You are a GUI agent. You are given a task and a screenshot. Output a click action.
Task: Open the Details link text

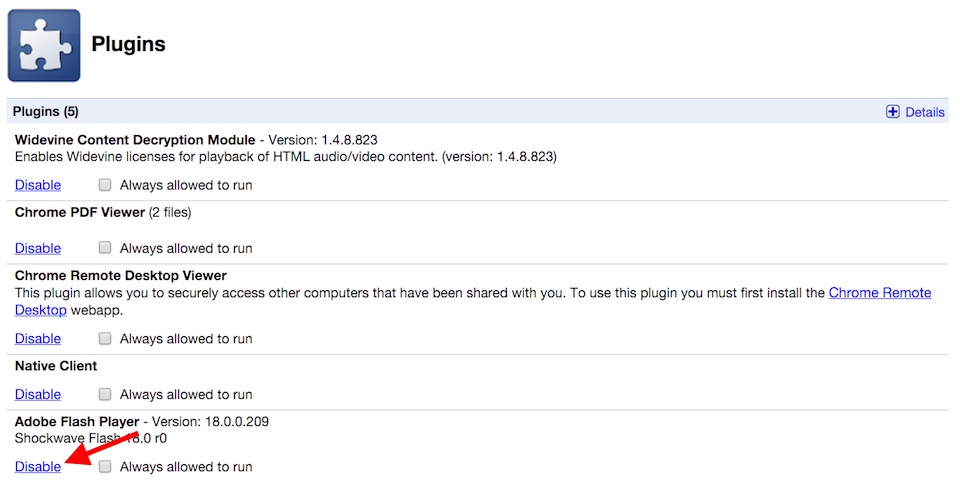pyautogui.click(x=924, y=112)
